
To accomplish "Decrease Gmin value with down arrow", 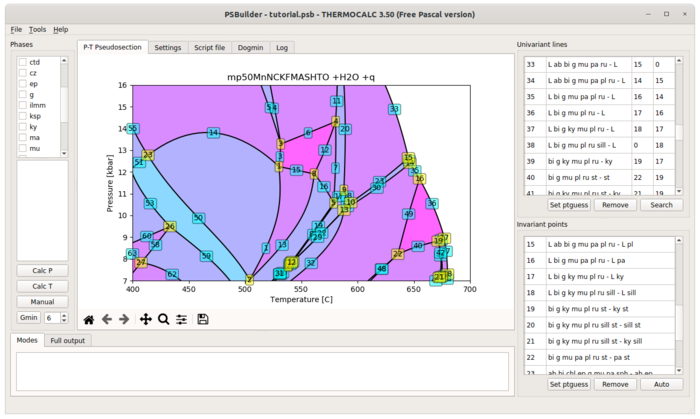I will click(64, 320).
